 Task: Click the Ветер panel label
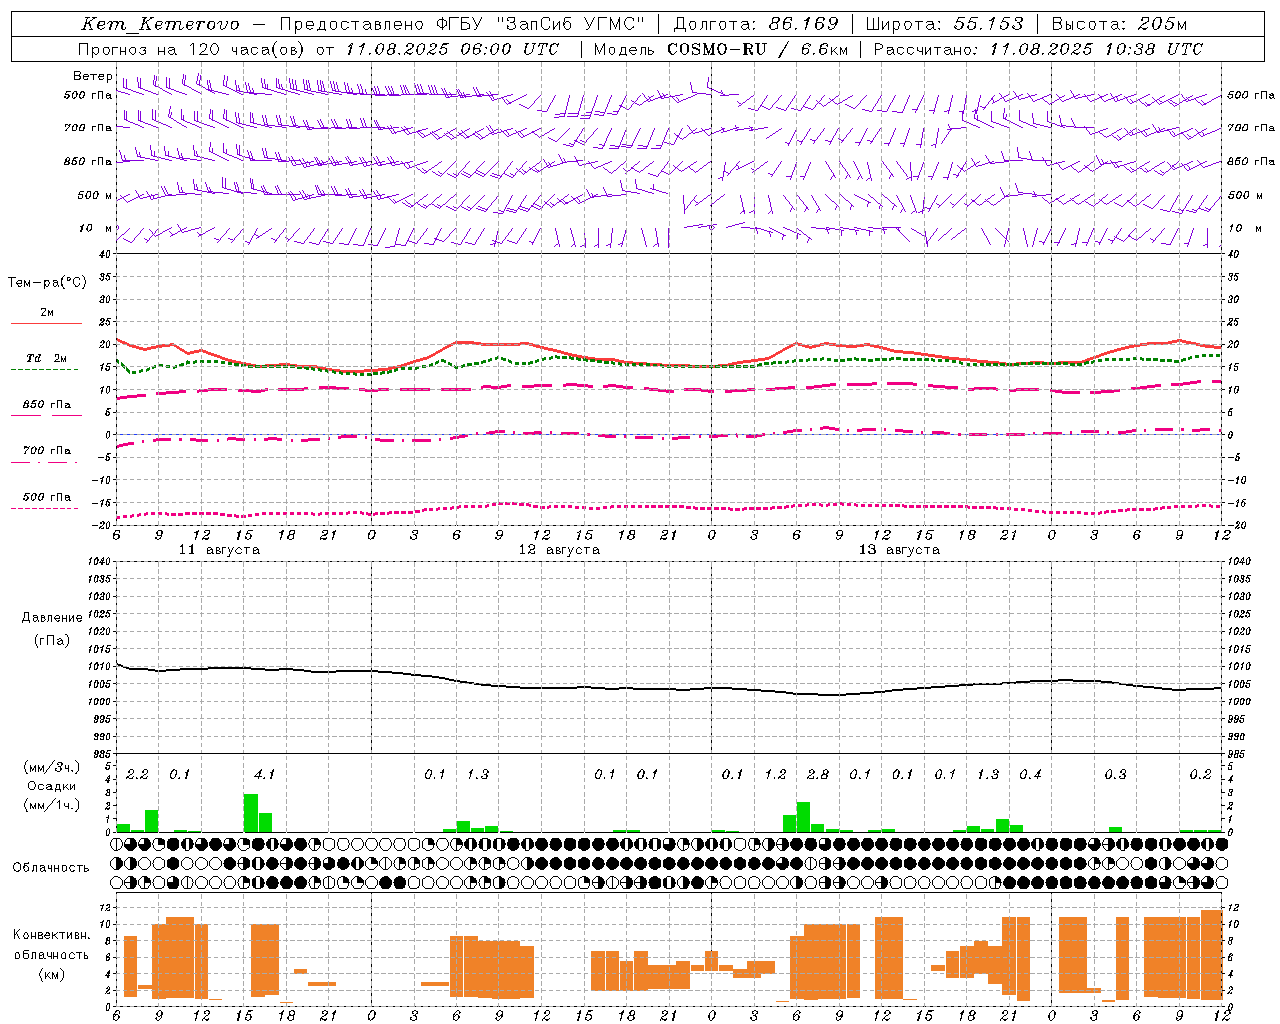click(92, 76)
